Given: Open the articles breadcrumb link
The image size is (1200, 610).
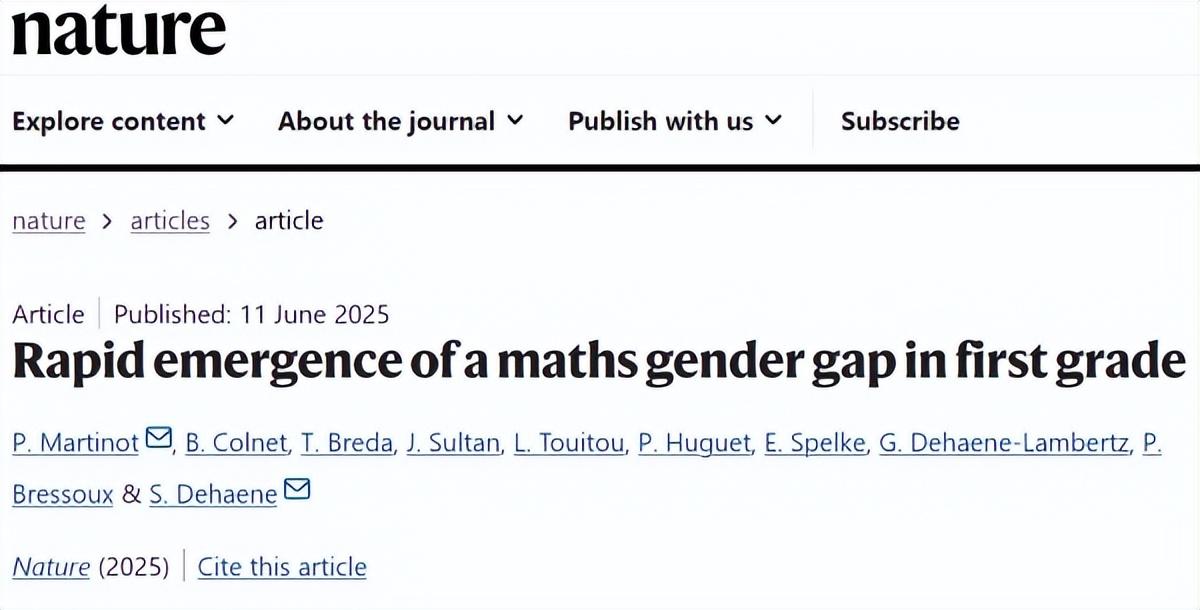Looking at the screenshot, I should 170,221.
